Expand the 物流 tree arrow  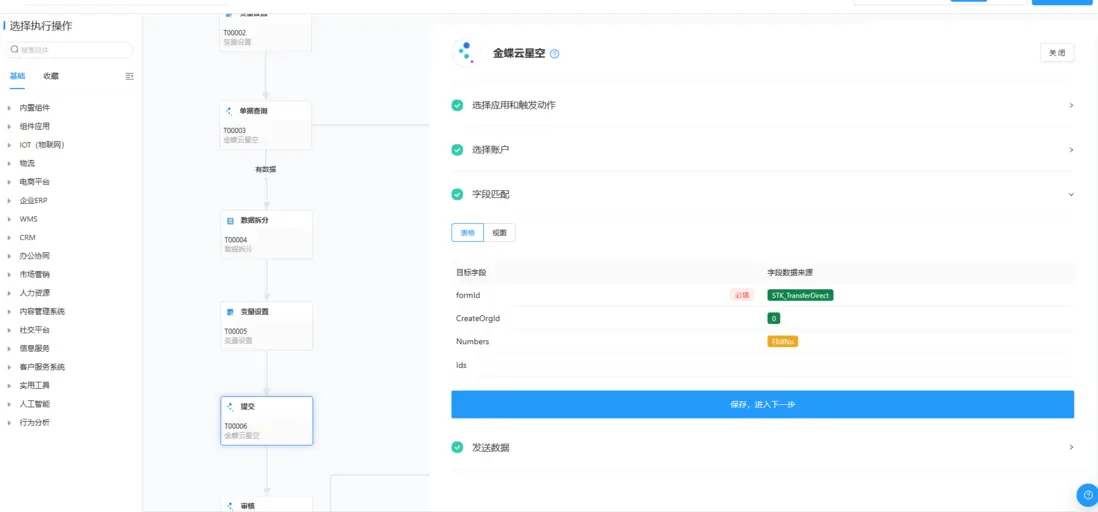pyautogui.click(x=9, y=163)
